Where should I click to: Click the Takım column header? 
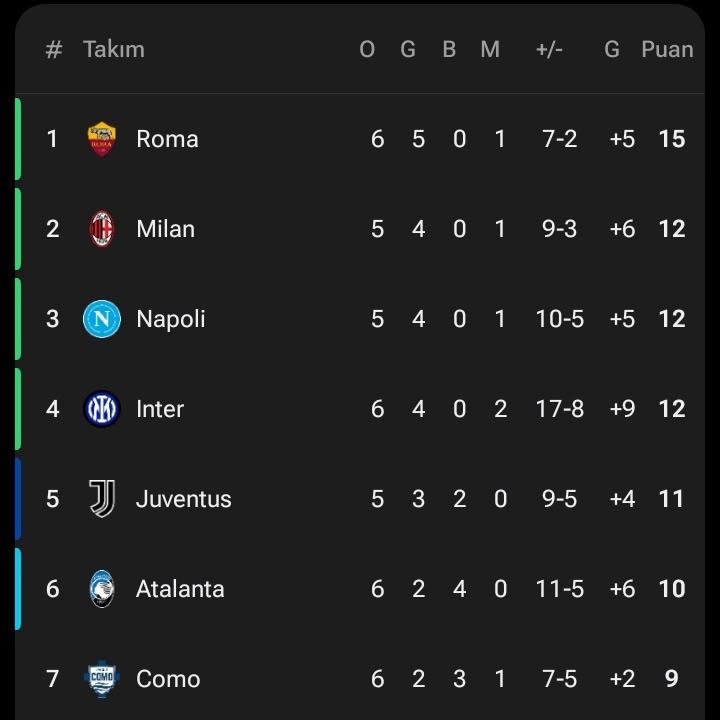114,49
